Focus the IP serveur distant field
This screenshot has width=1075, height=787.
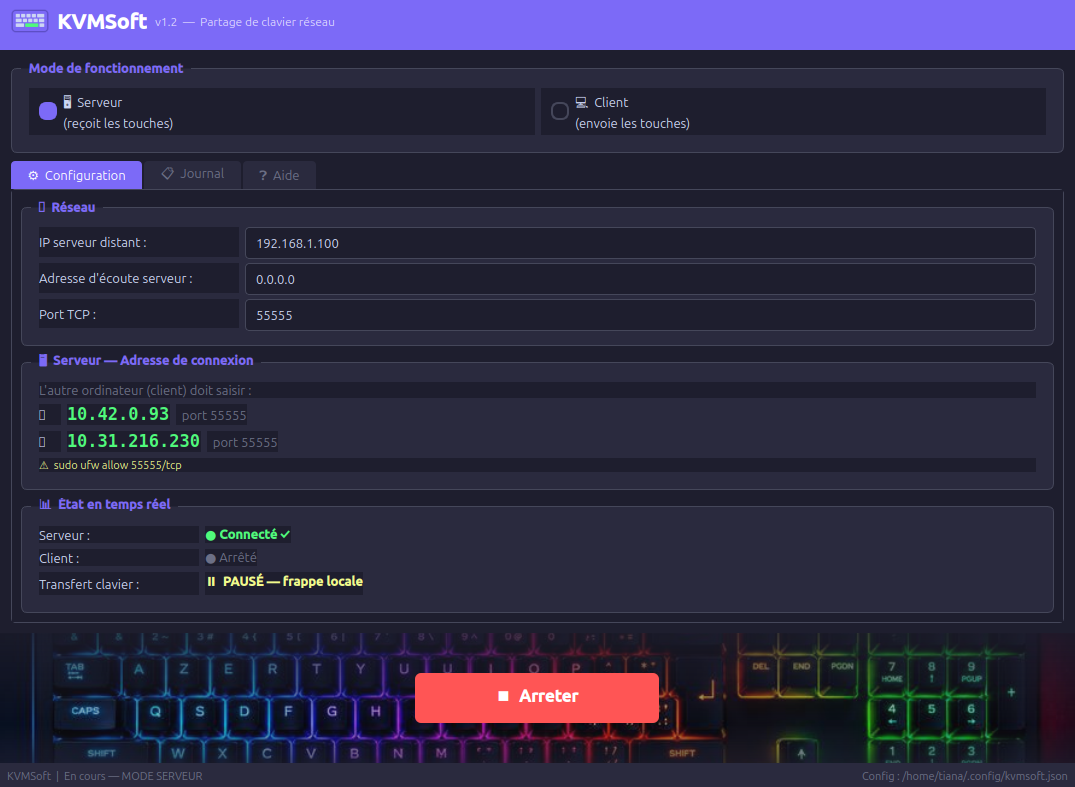pyautogui.click(x=640, y=243)
